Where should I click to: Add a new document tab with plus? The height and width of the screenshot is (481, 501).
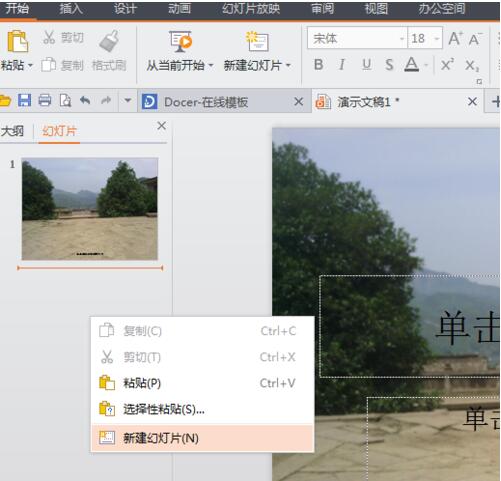(x=496, y=101)
